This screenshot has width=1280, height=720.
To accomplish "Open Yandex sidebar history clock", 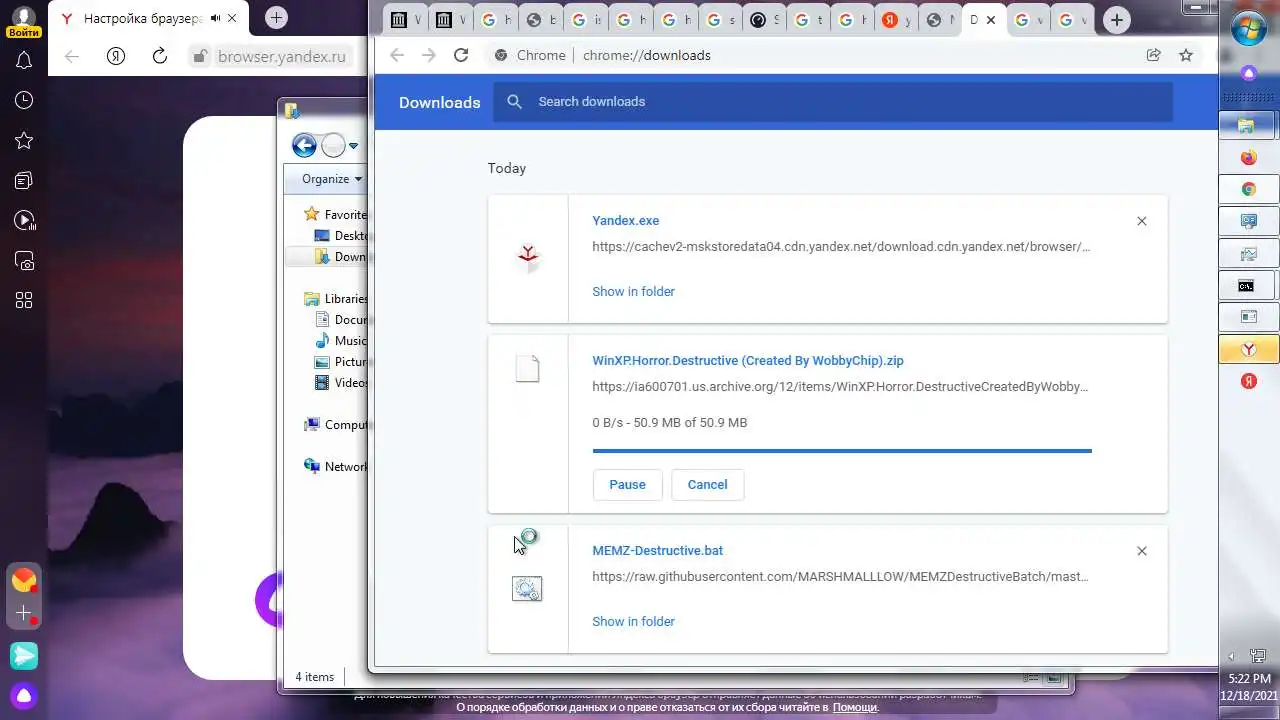I will point(24,100).
